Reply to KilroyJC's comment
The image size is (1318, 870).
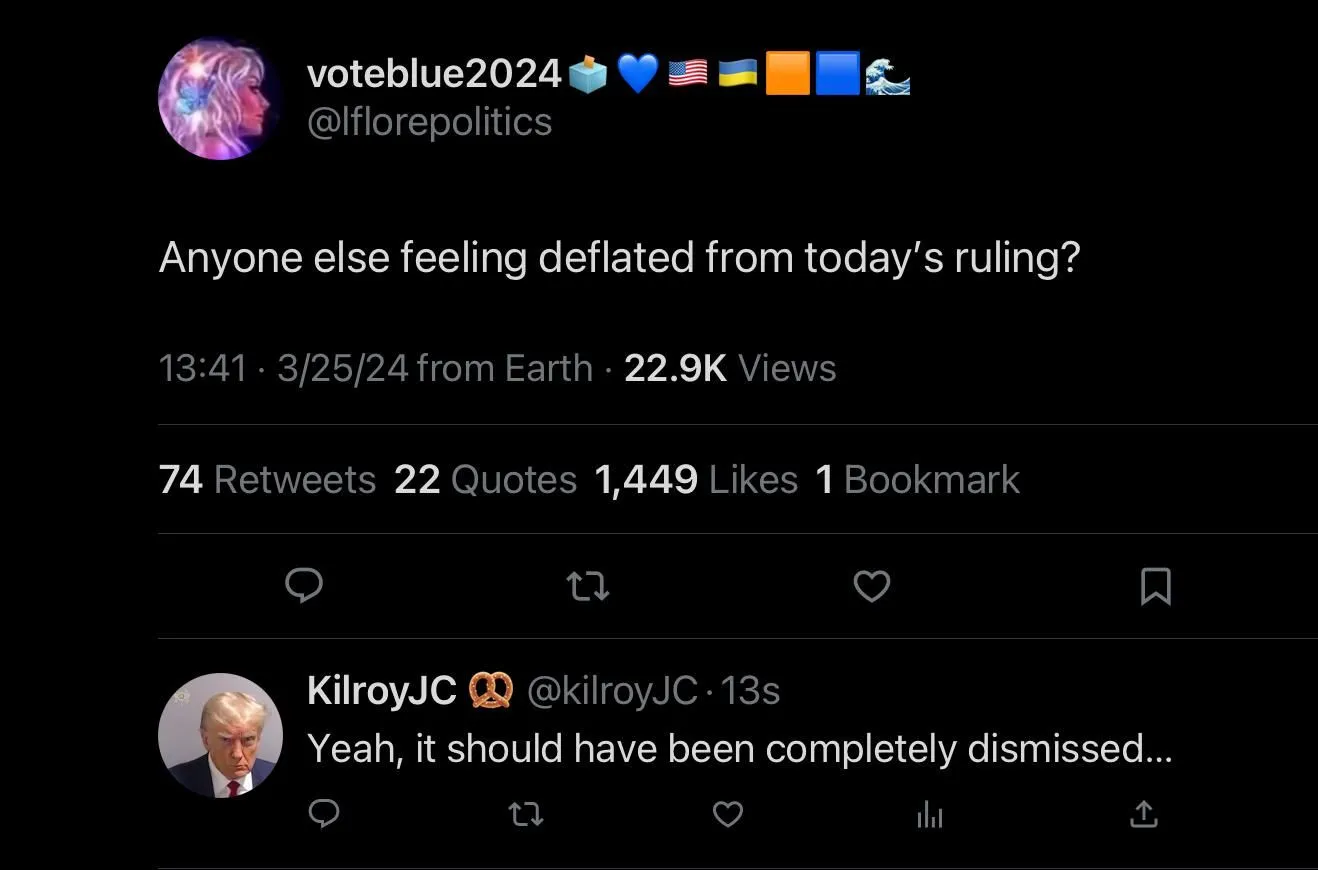click(322, 815)
